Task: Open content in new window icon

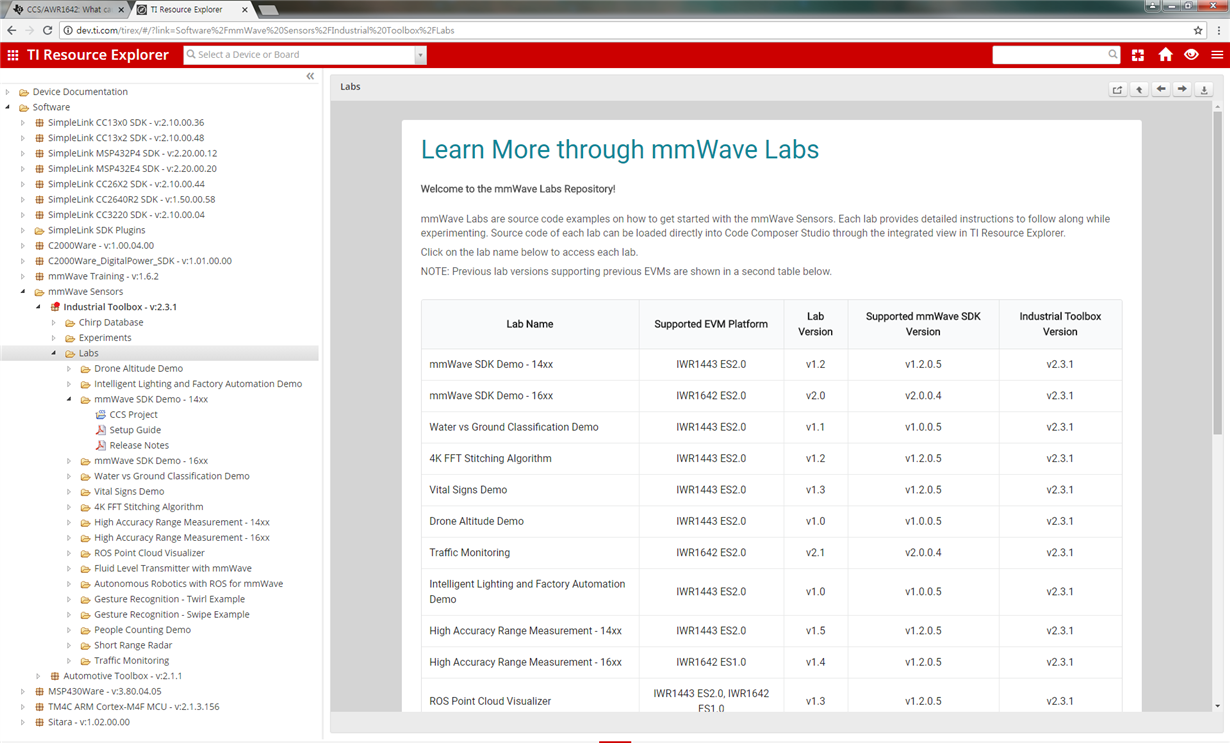Action: click(x=1118, y=90)
